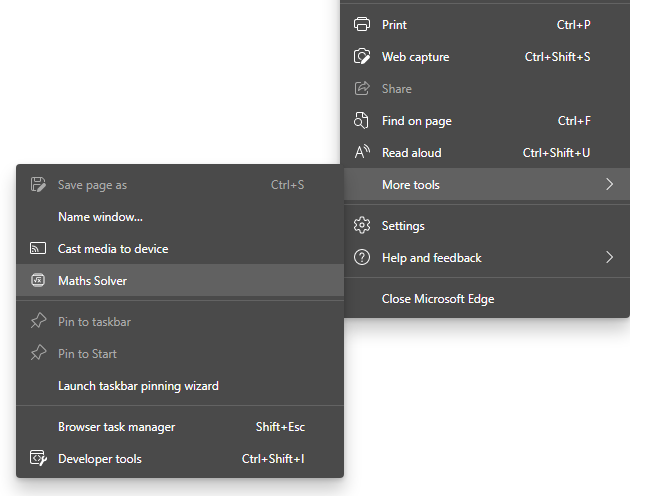Click the Developer tools icon

point(38,459)
